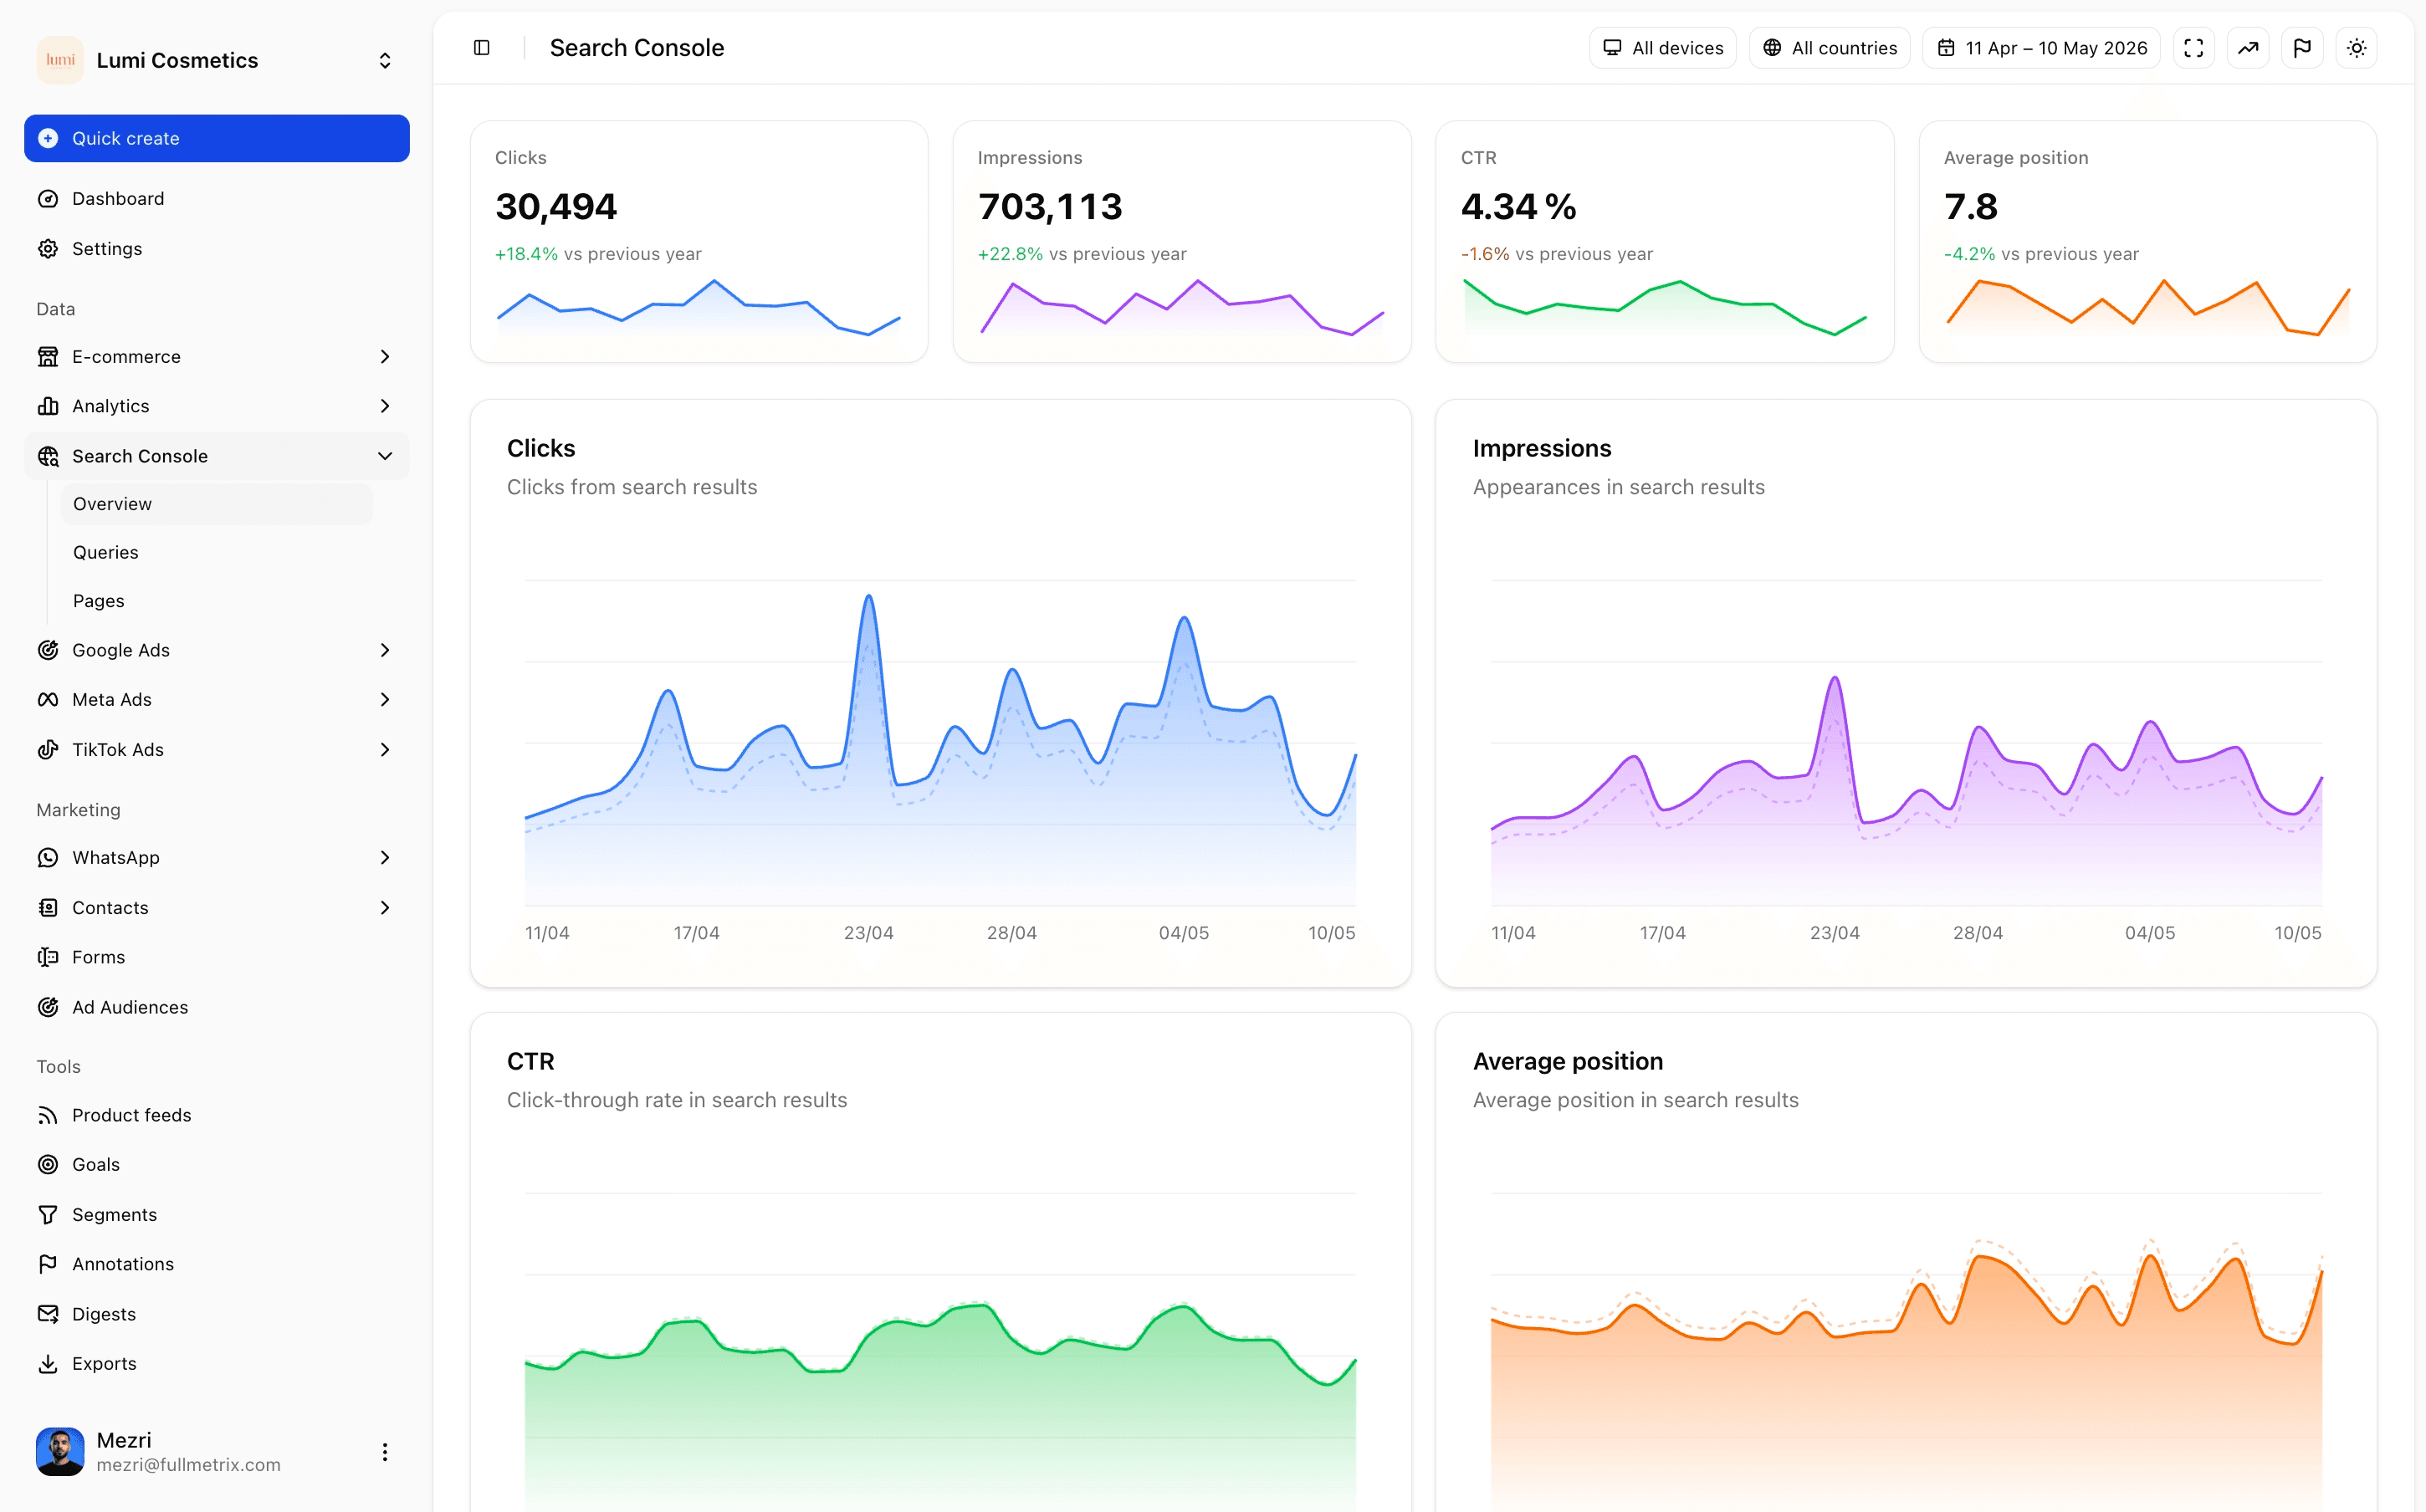
Task: Open Product feeds link
Action: [x=217, y=1115]
